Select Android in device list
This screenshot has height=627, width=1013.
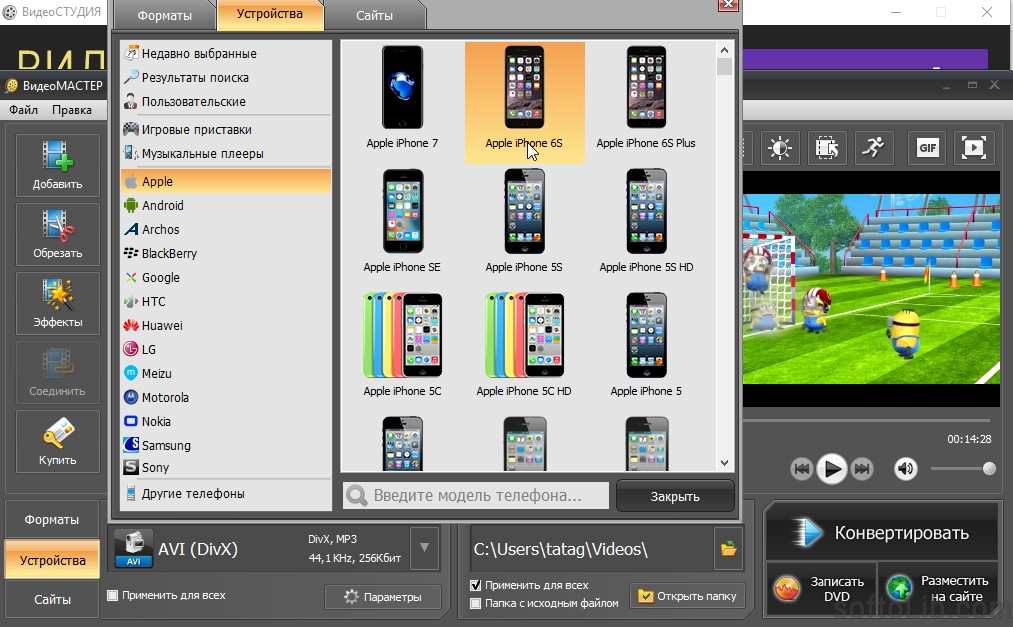tap(225, 205)
